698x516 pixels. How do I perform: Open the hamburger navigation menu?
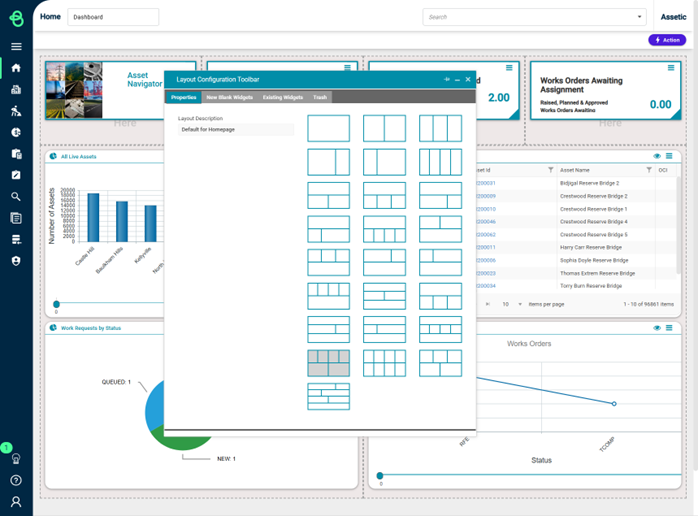click(x=16, y=47)
